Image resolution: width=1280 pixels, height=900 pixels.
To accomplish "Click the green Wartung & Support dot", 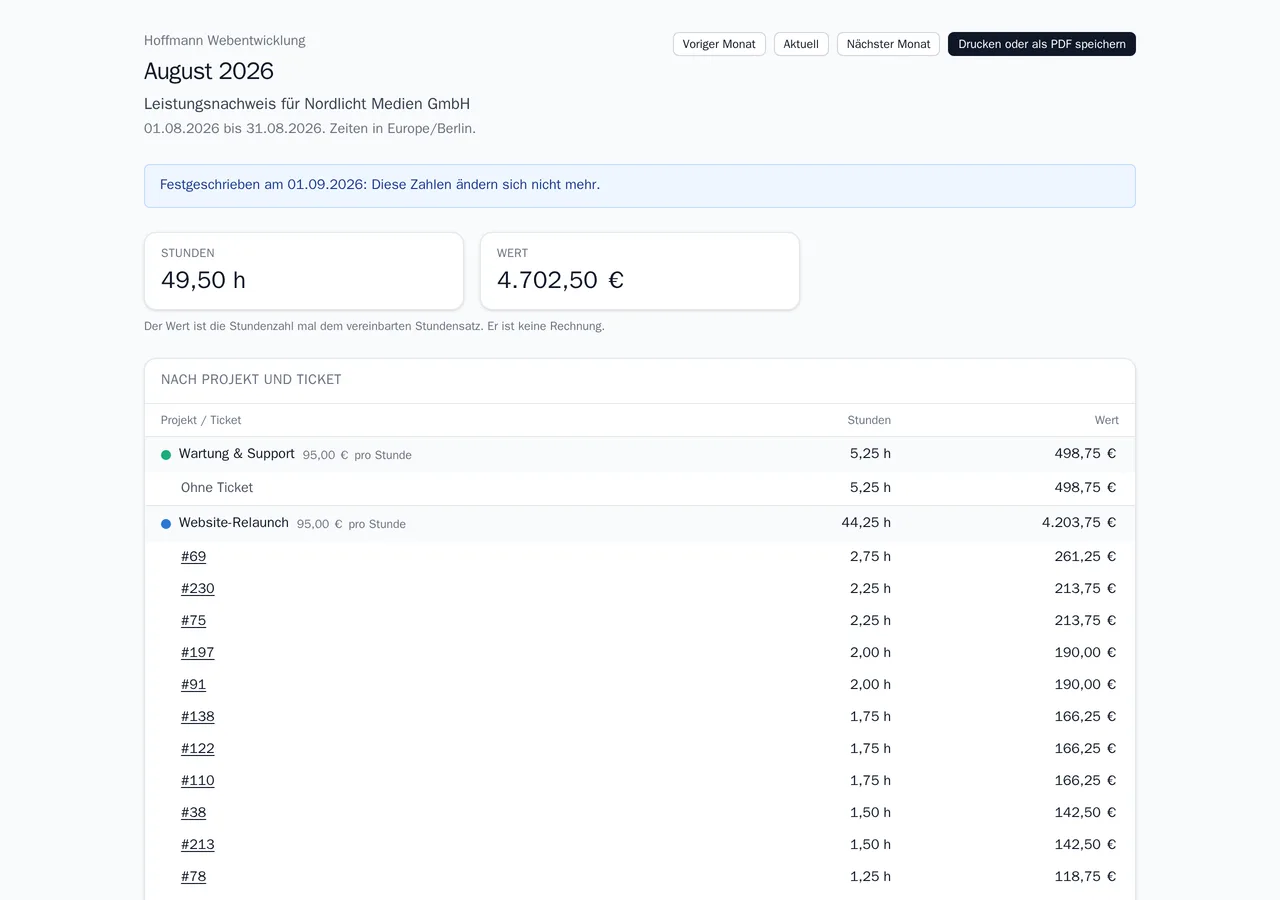I will pos(166,455).
